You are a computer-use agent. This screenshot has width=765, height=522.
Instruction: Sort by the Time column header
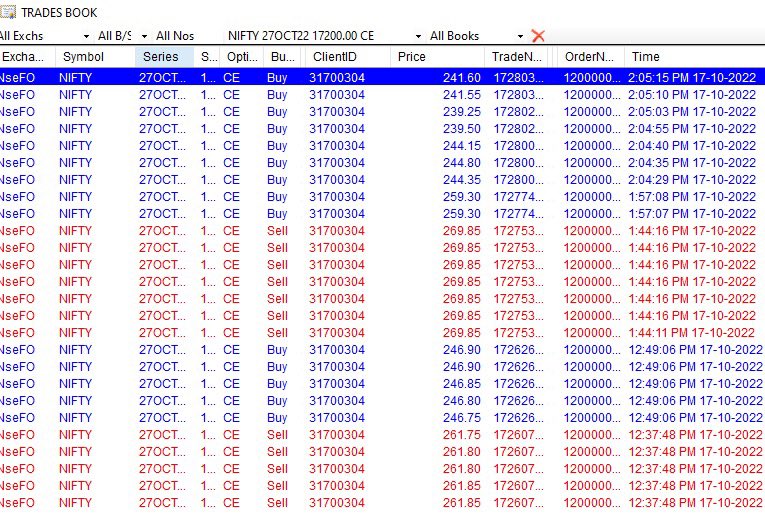[695, 57]
